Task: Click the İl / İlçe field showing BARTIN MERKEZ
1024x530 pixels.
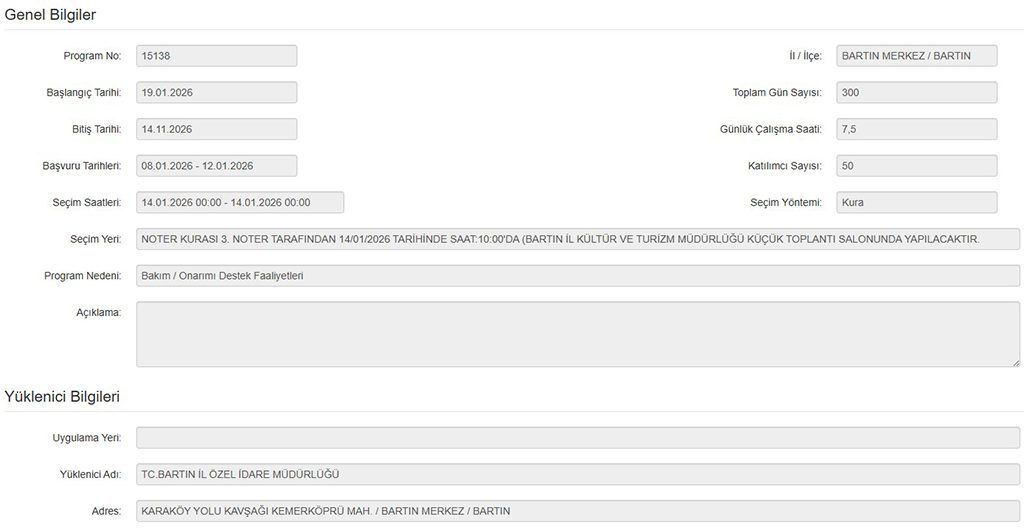Action: [916, 56]
